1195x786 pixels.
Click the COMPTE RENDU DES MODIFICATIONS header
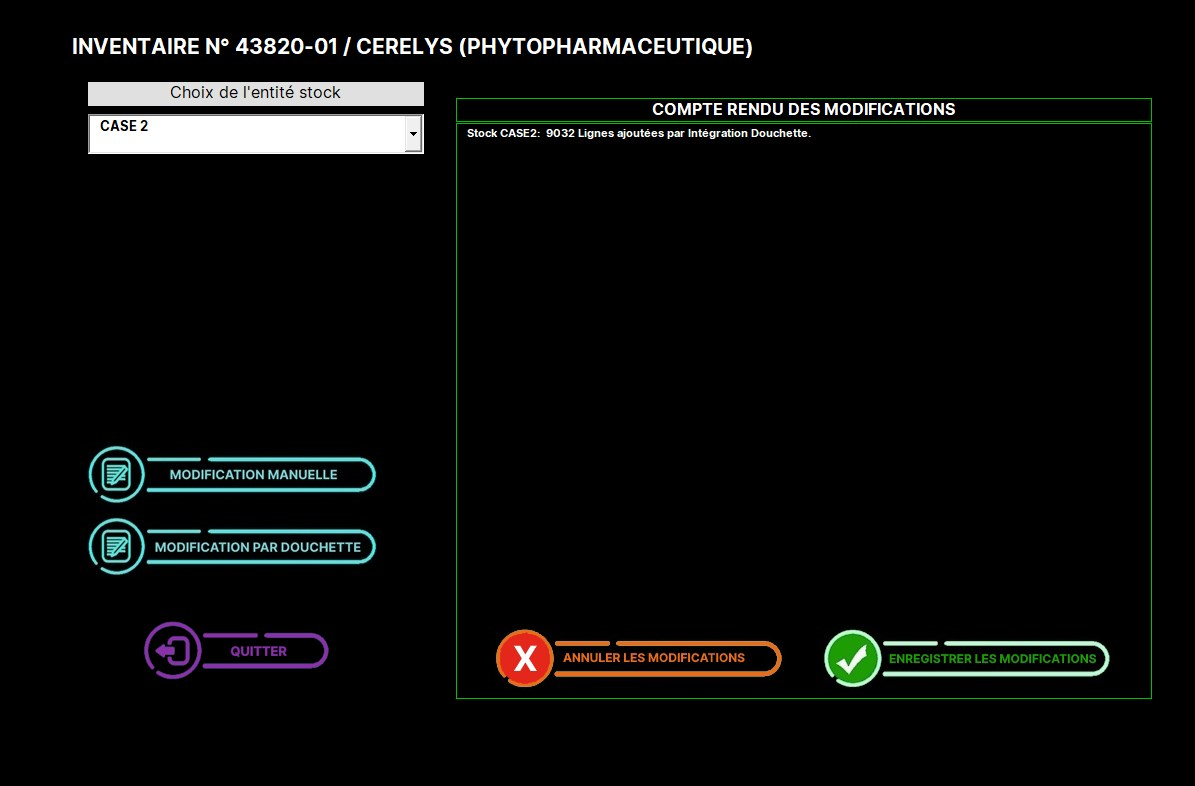(x=803, y=109)
